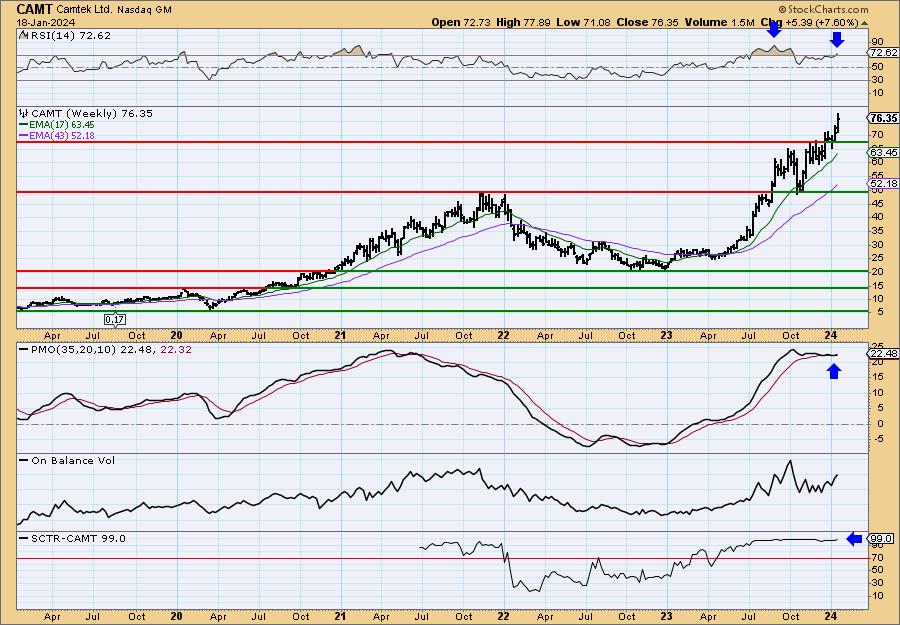Click the 22.48 PMO value tag on right axis
900x625 pixels.
883,354
